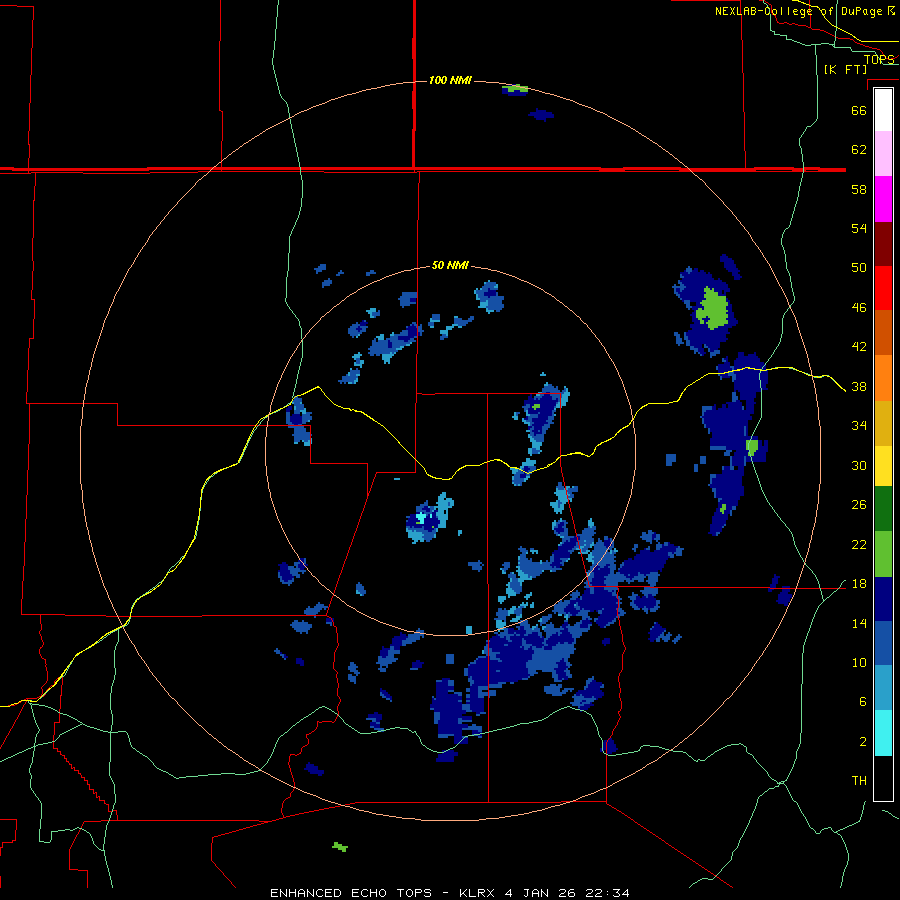Click the [K FT] units label
This screenshot has height=900, width=900.
(845, 70)
